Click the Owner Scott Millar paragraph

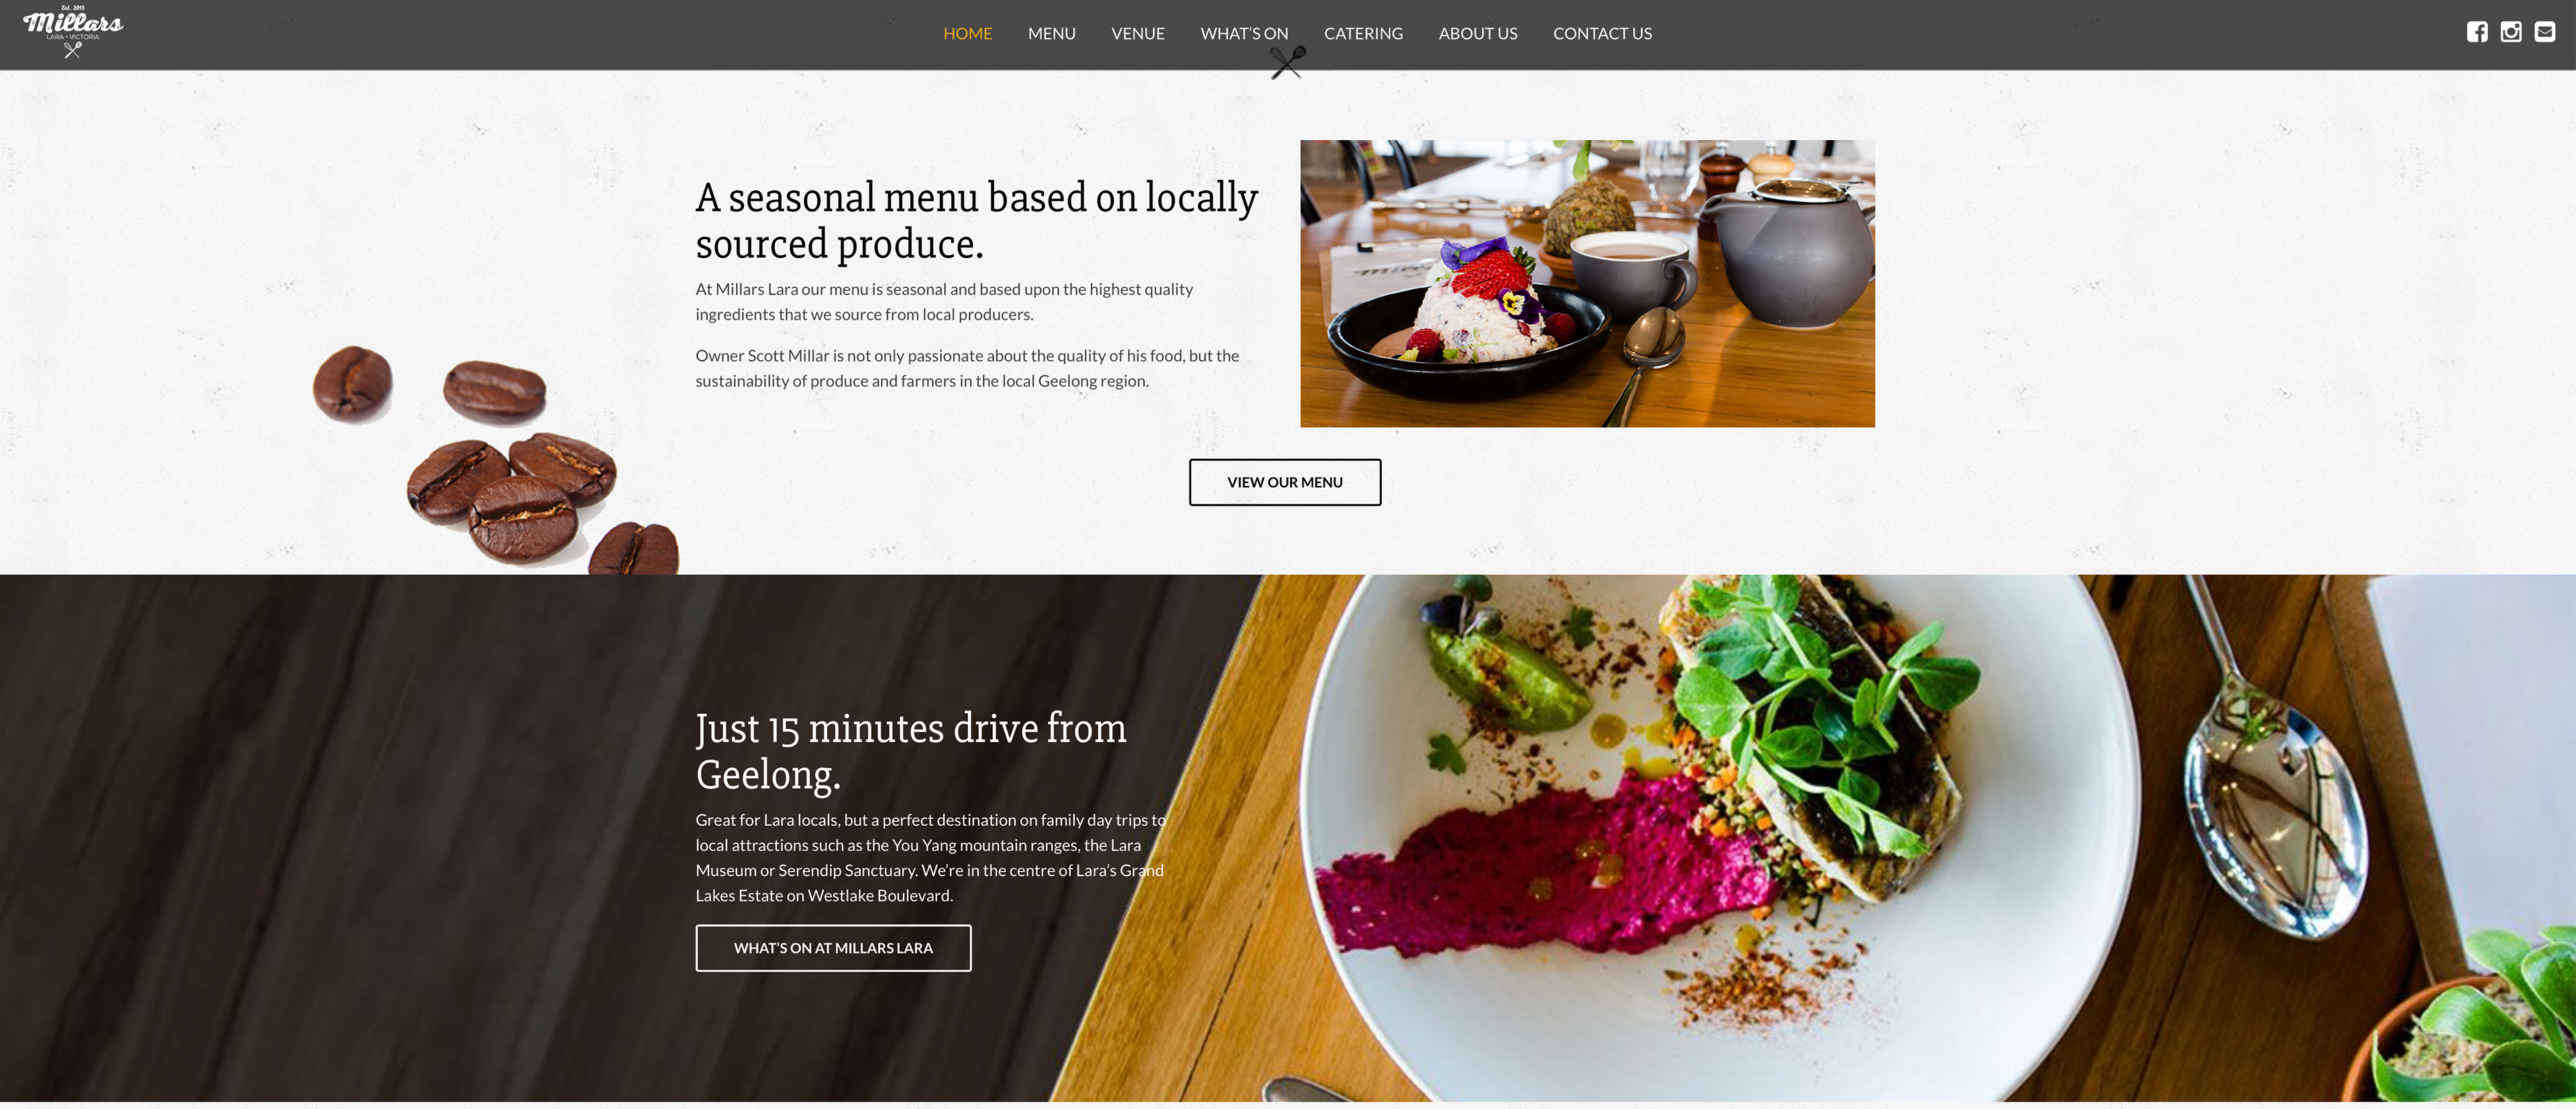[967, 368]
